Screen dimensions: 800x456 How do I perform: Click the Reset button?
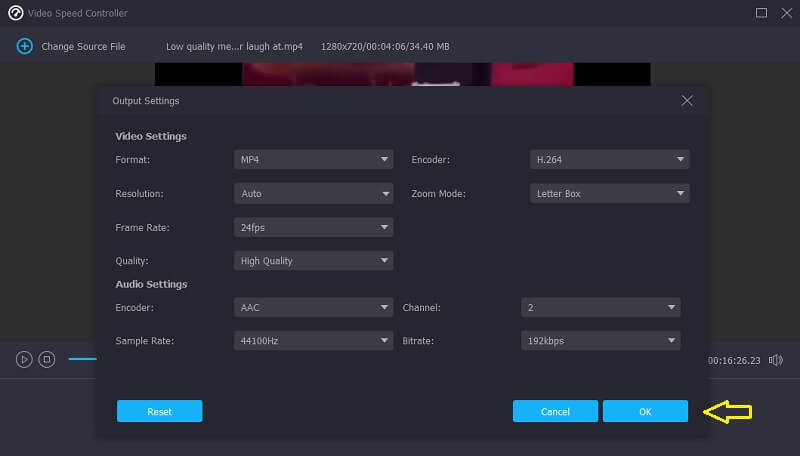coord(159,411)
